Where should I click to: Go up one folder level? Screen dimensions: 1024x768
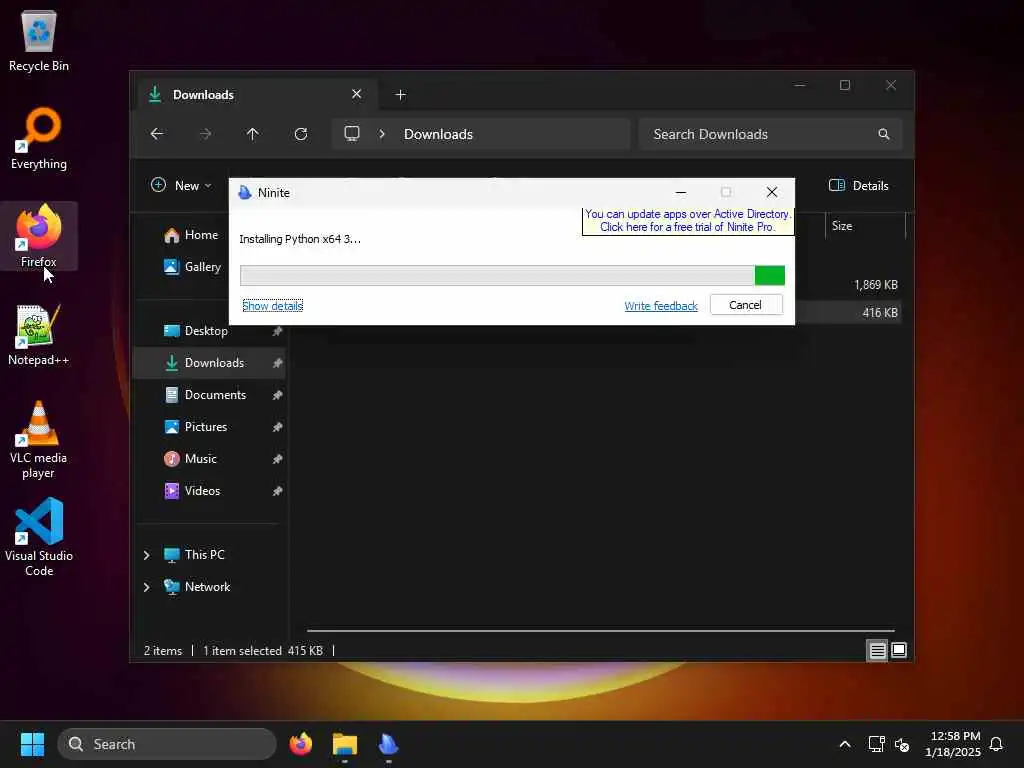coord(253,134)
